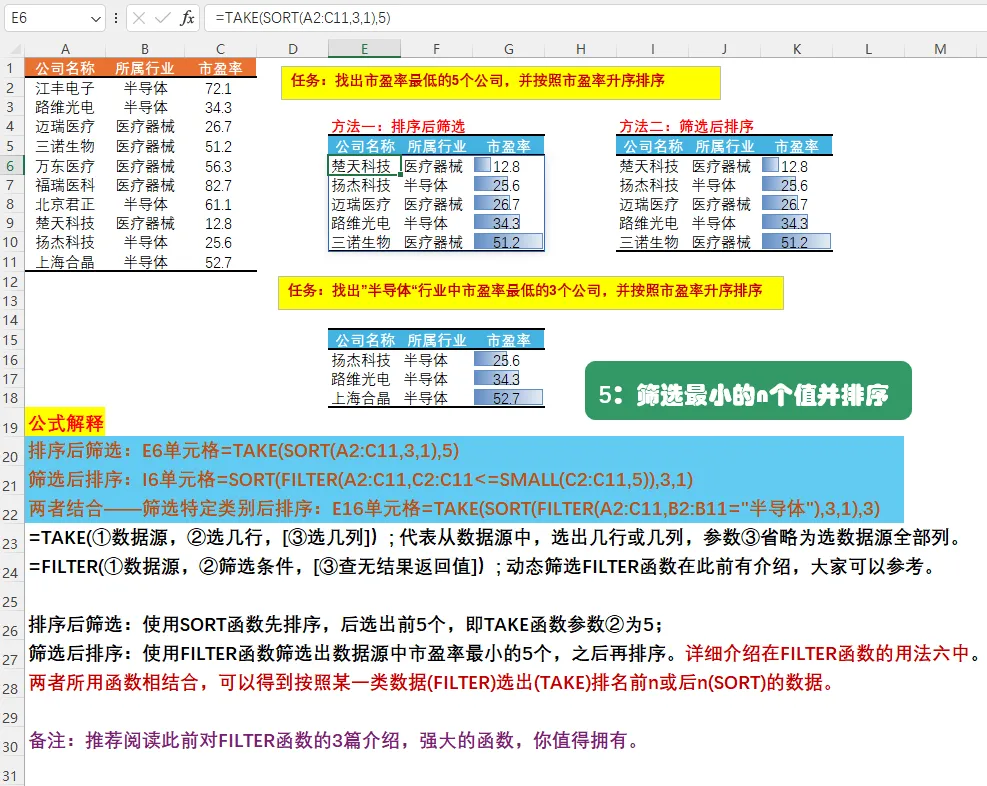The image size is (987, 786).
Task: Click the row 20 text 排序后筛选: E6单元格
Action: [x=244, y=451]
